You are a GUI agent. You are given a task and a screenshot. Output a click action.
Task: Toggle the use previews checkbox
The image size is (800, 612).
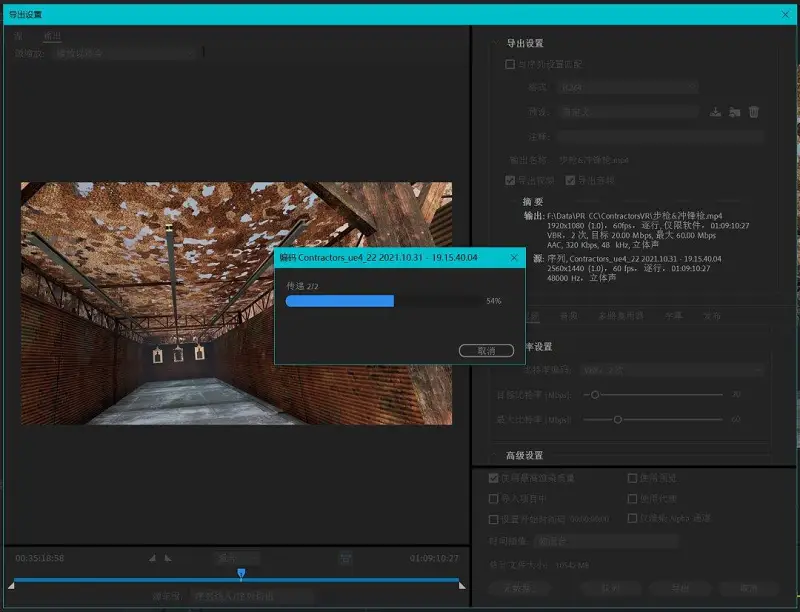pos(632,478)
